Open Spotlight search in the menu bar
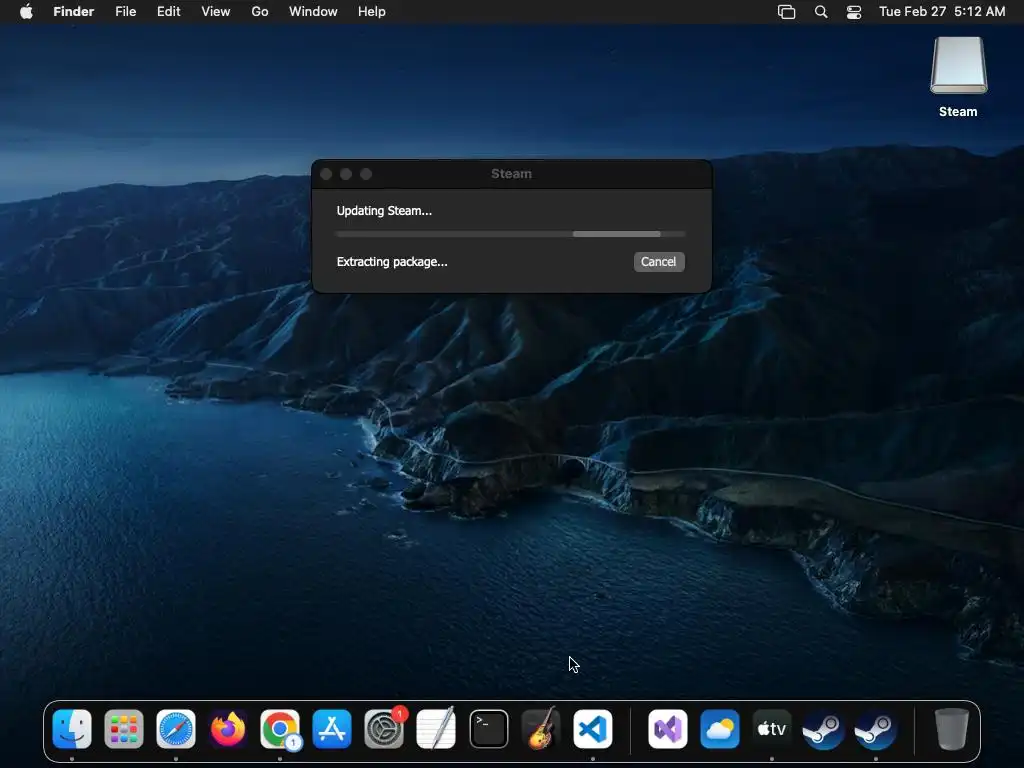 tap(821, 12)
